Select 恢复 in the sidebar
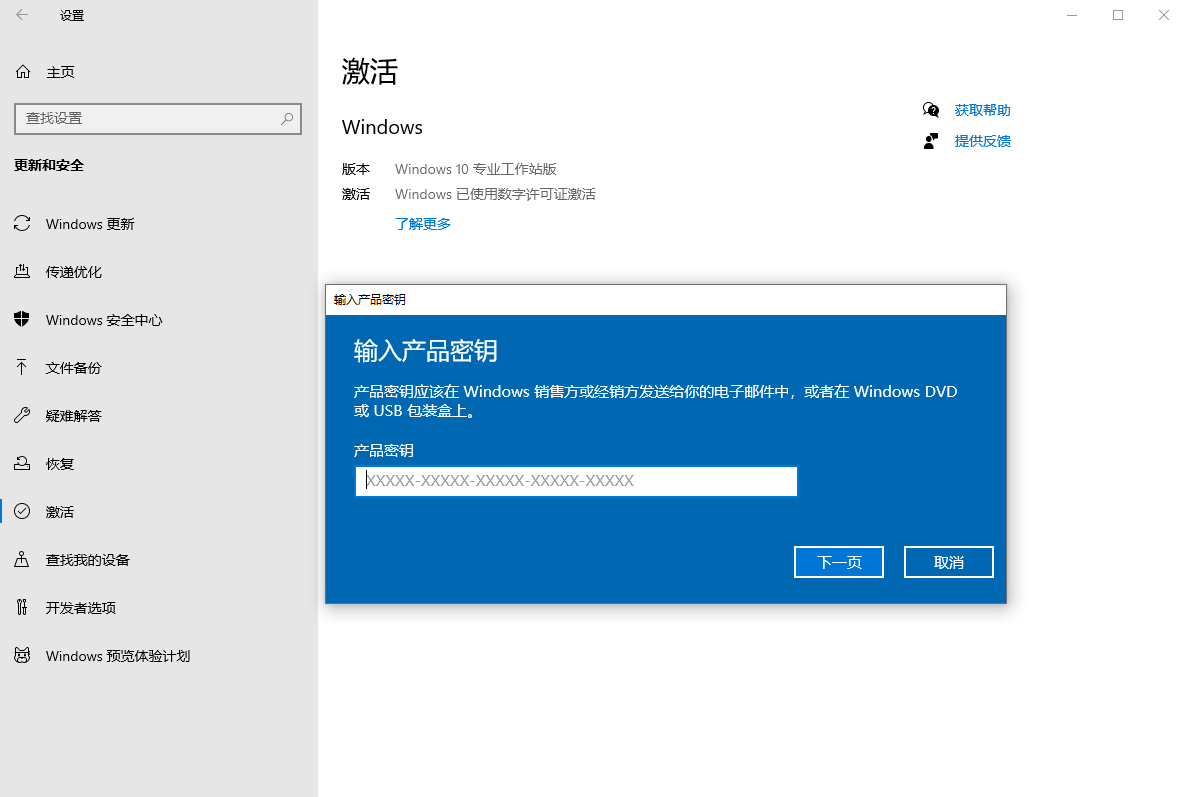1187x797 pixels. pyautogui.click(x=60, y=464)
